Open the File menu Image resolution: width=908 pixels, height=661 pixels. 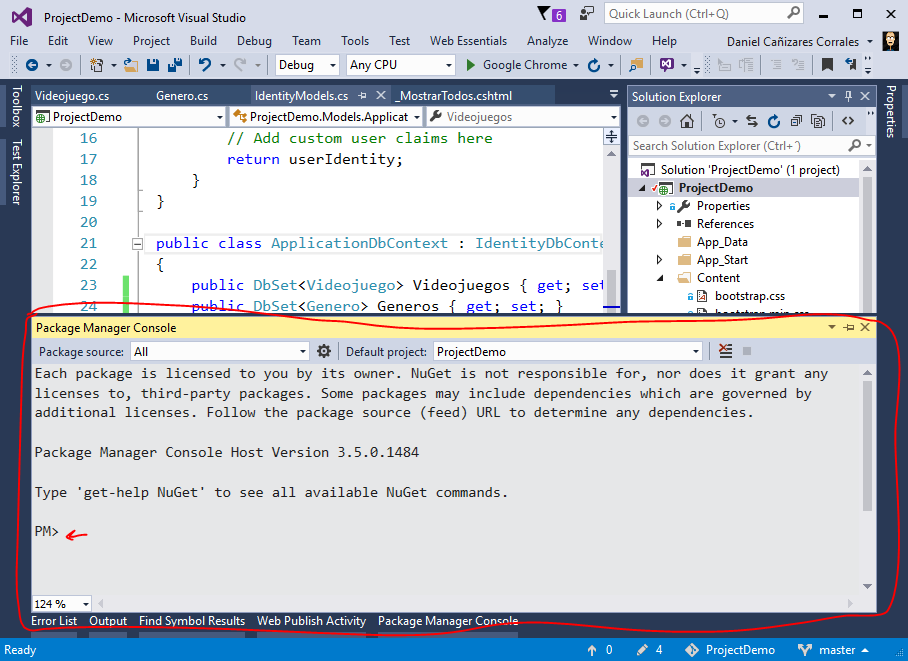point(19,41)
